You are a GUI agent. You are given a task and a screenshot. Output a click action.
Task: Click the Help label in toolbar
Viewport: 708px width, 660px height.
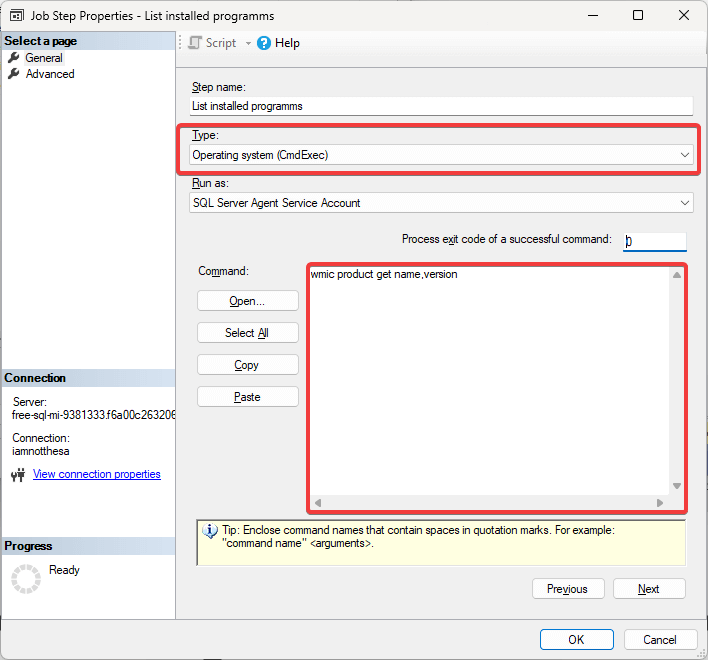click(287, 43)
